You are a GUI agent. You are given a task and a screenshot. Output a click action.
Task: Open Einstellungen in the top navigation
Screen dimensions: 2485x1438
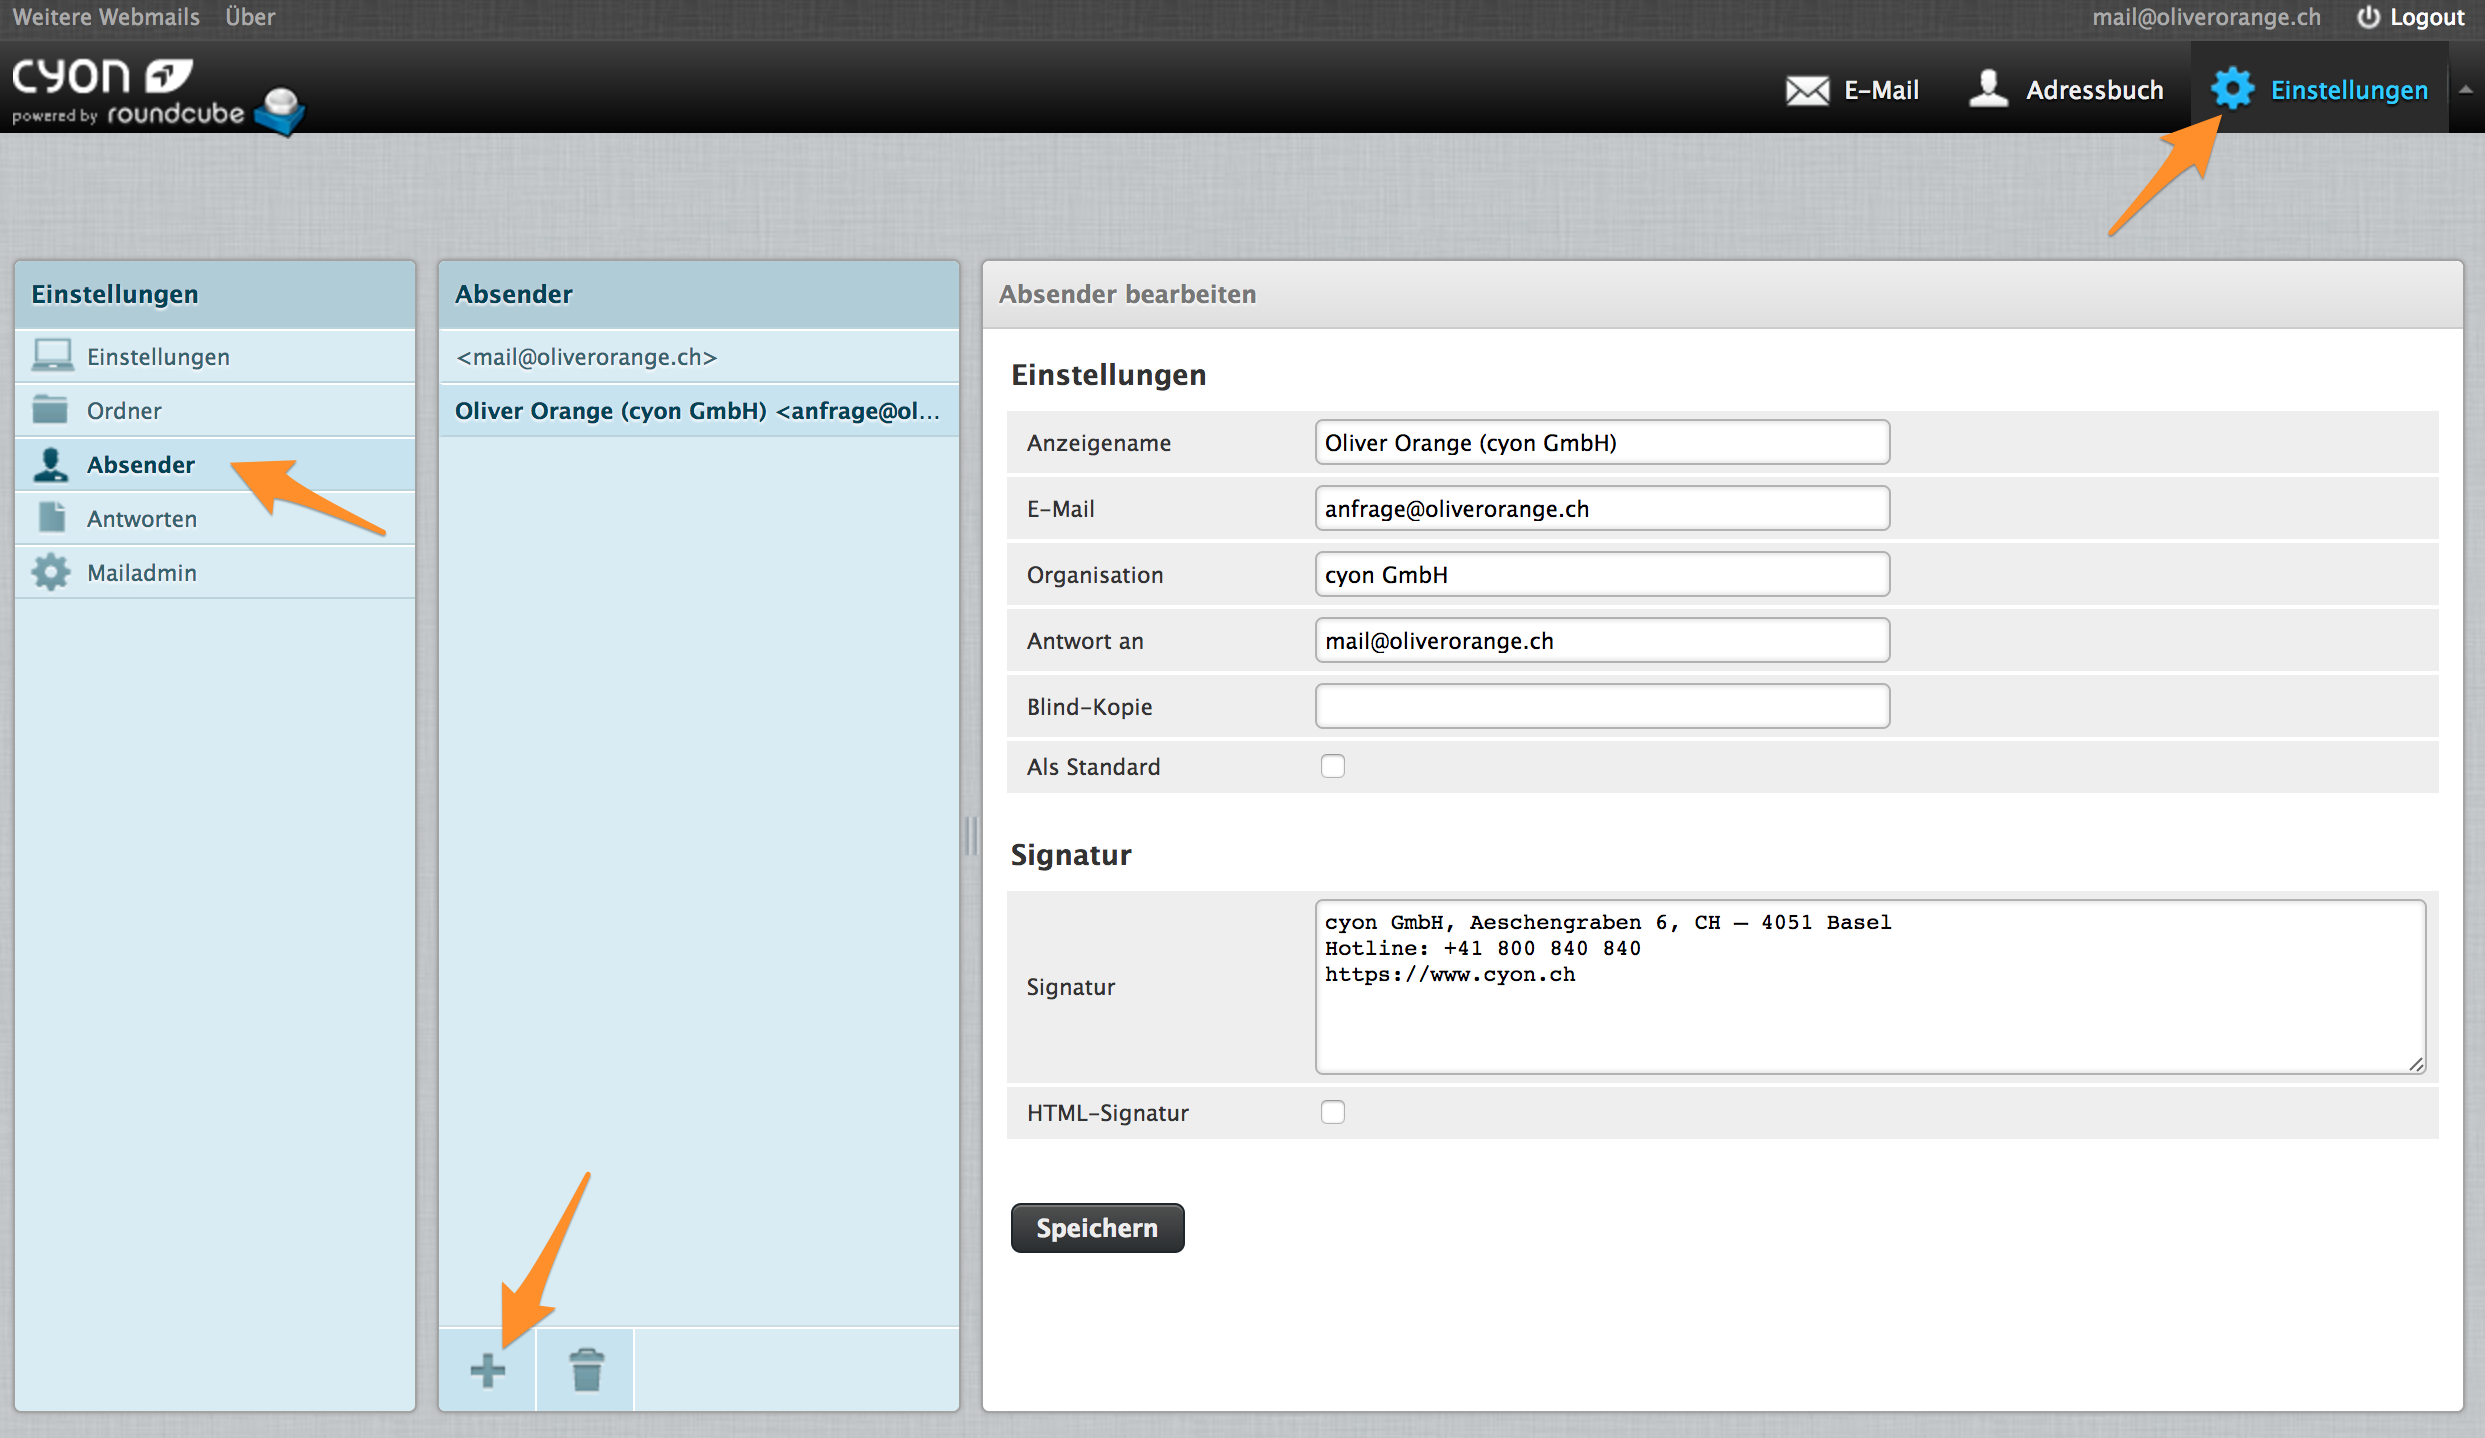2319,90
